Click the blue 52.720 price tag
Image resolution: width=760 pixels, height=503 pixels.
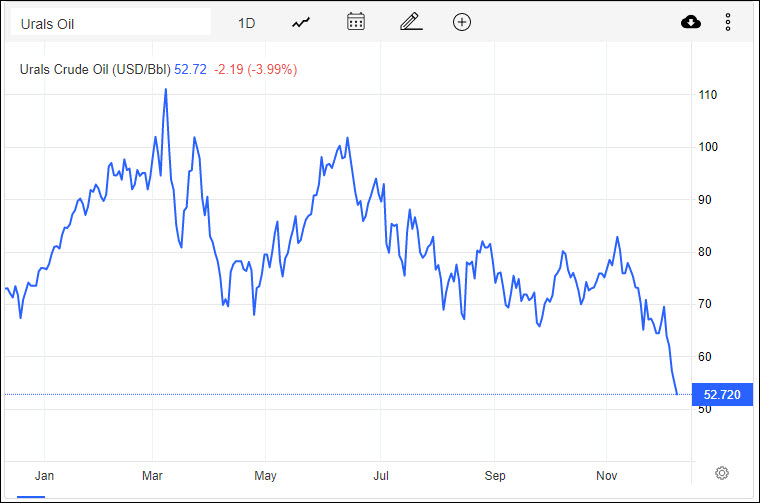click(722, 395)
